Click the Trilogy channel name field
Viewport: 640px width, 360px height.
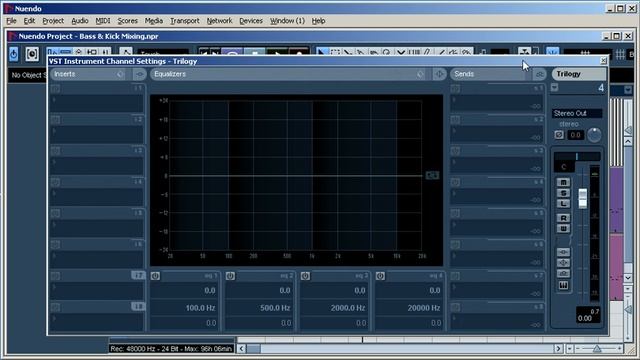(x=579, y=74)
